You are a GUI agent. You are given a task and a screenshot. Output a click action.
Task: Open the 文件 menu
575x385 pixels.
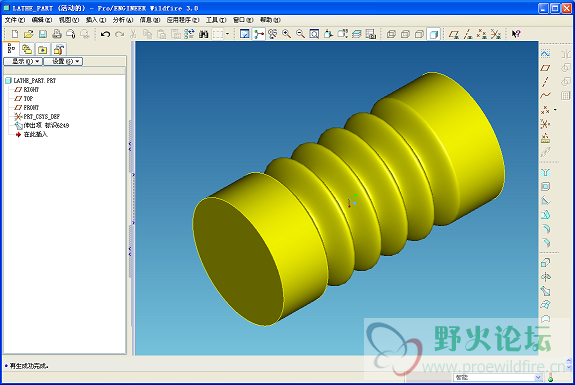(x=15, y=20)
